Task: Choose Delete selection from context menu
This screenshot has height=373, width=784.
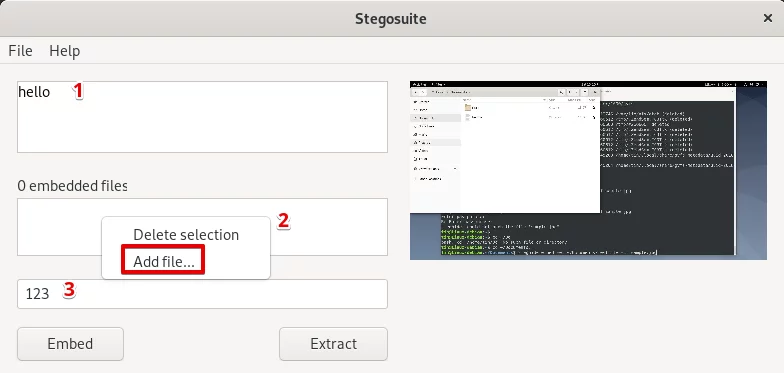Action: click(x=186, y=234)
